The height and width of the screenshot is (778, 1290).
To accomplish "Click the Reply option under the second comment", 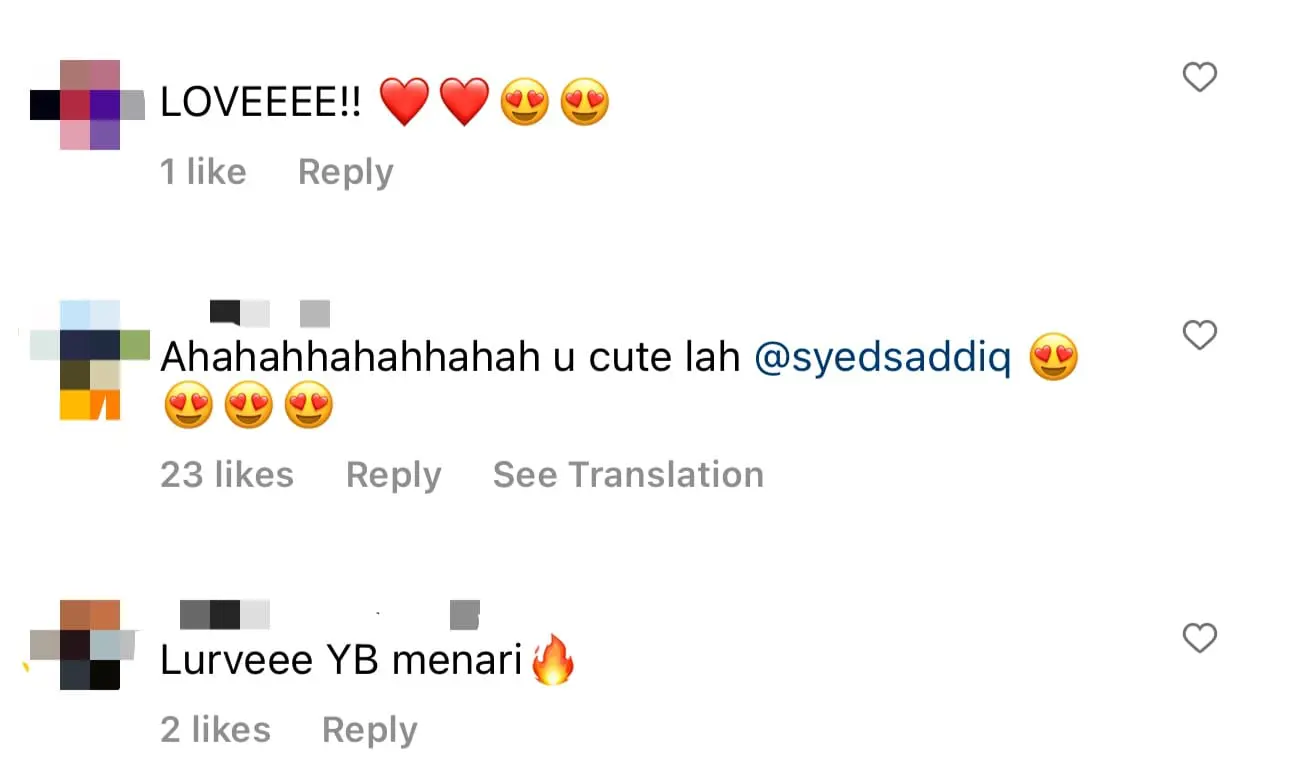I will pyautogui.click(x=394, y=475).
